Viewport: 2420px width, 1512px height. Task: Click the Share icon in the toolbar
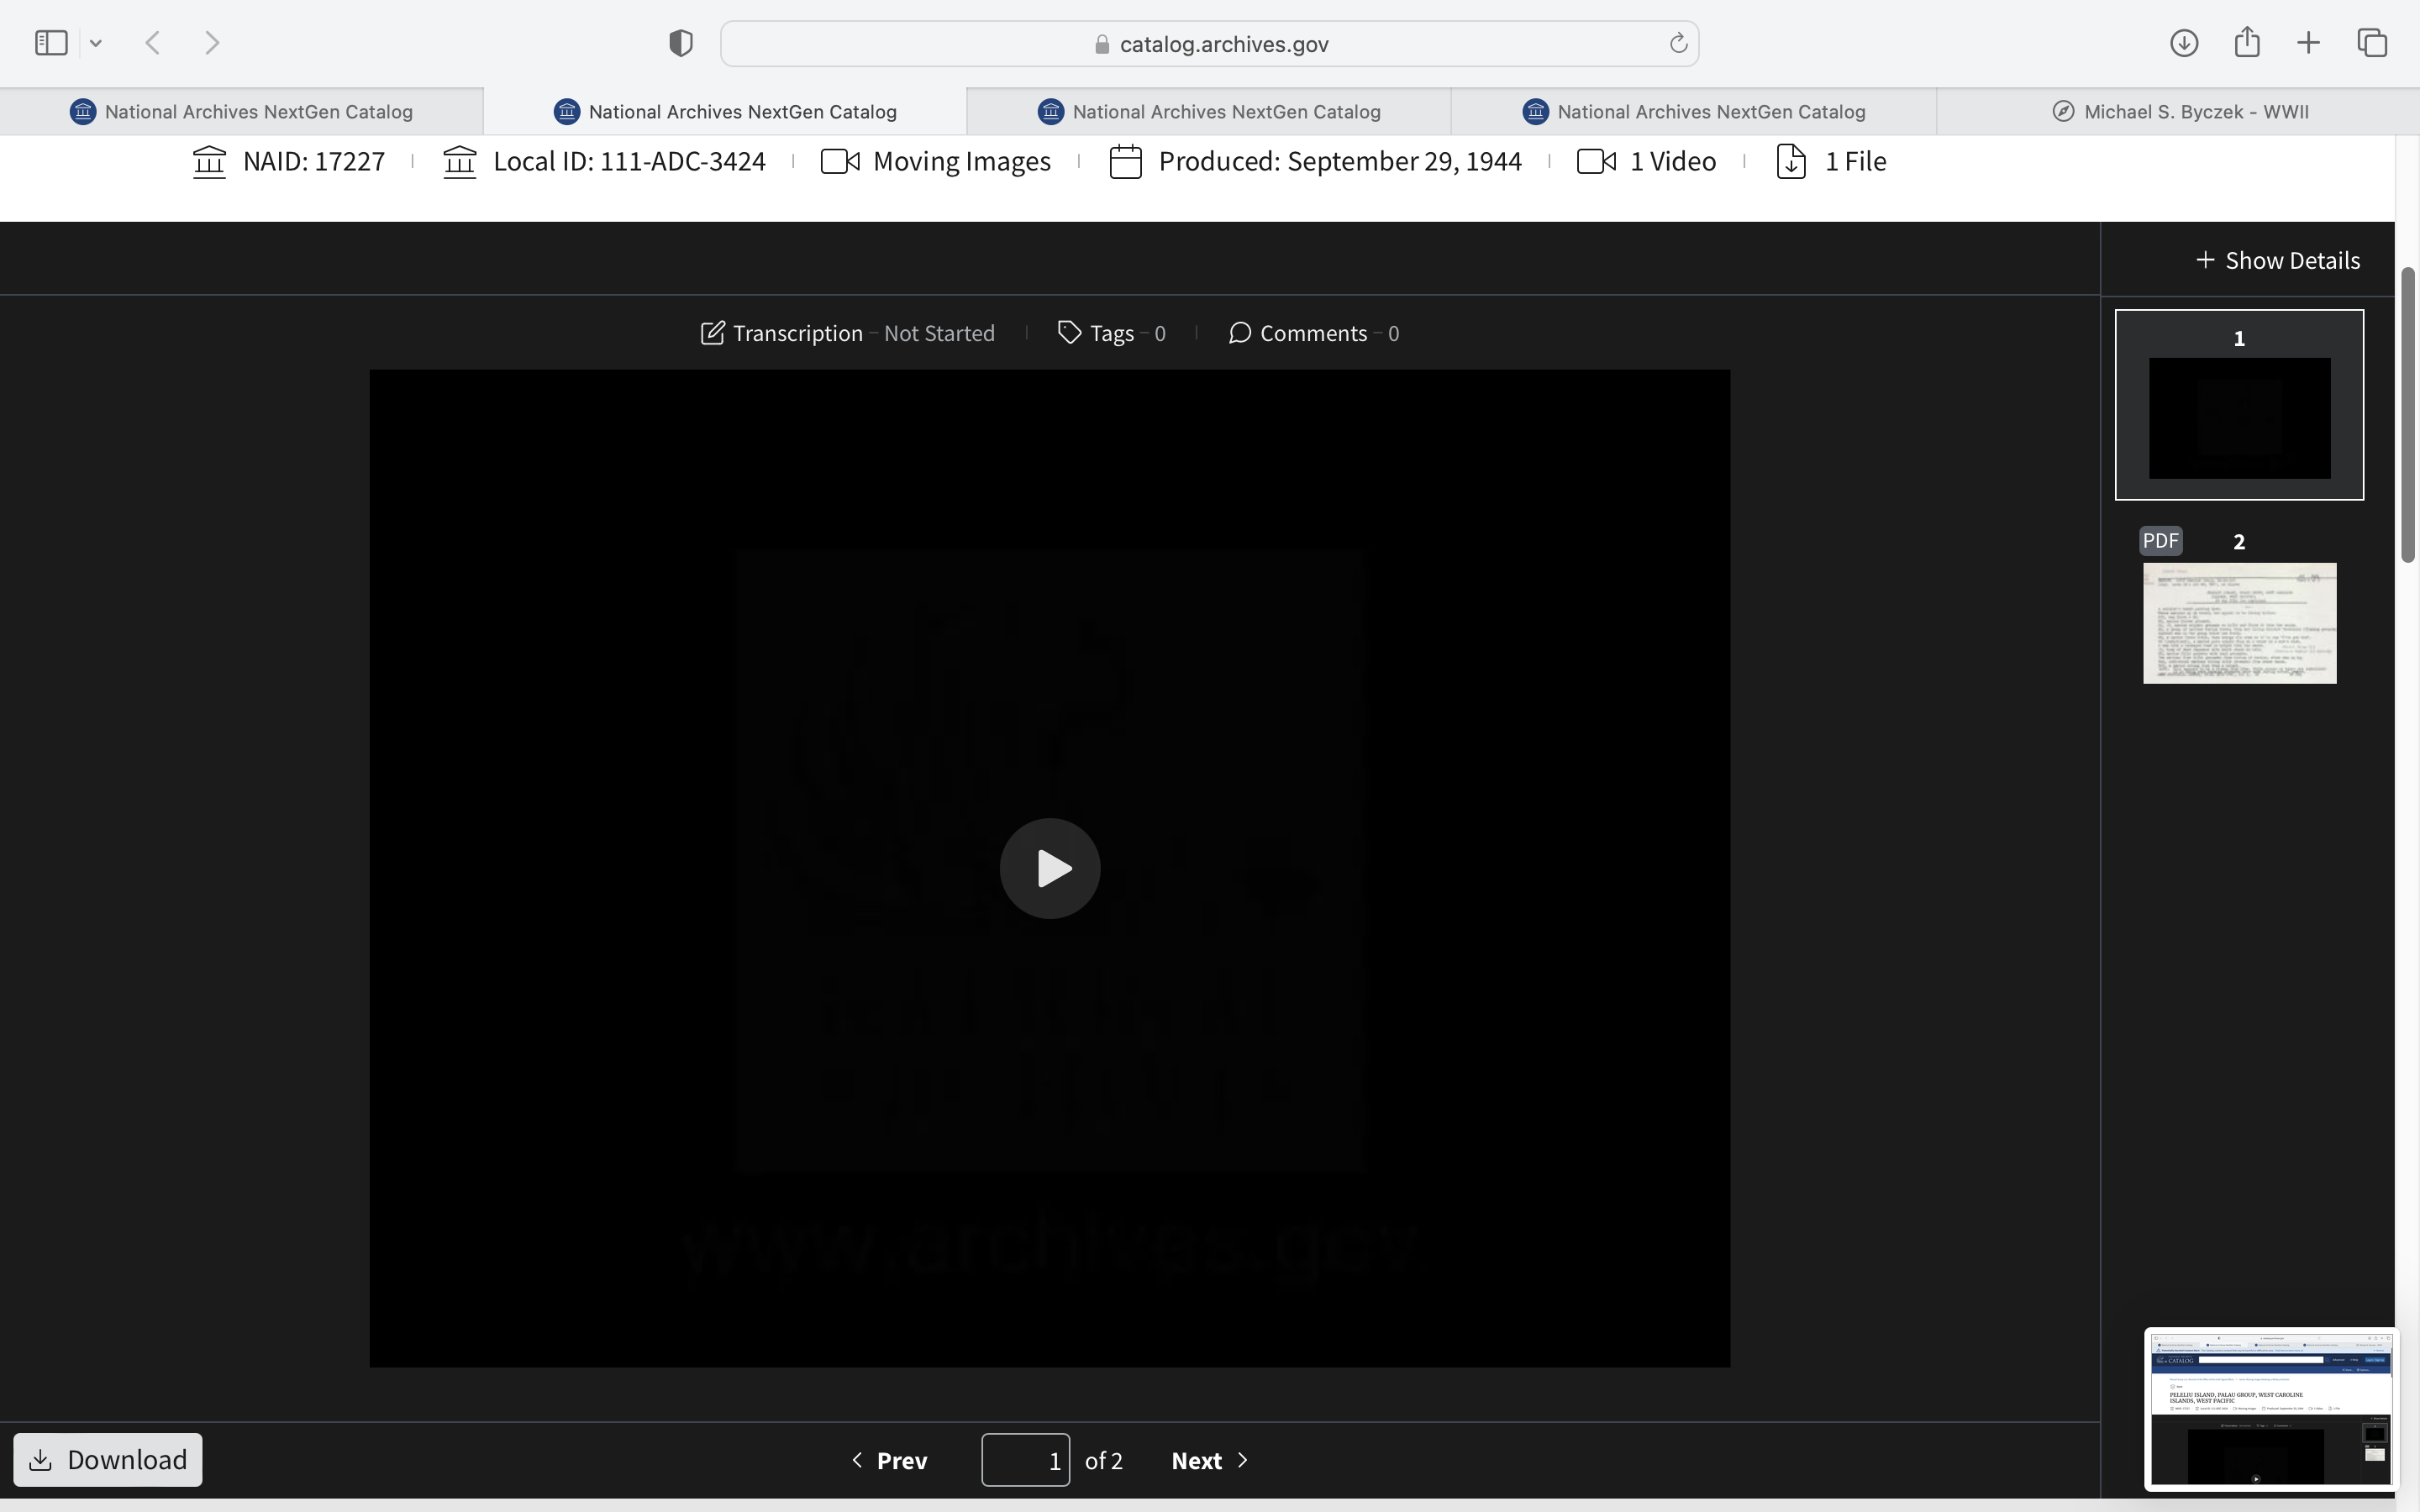click(2246, 43)
